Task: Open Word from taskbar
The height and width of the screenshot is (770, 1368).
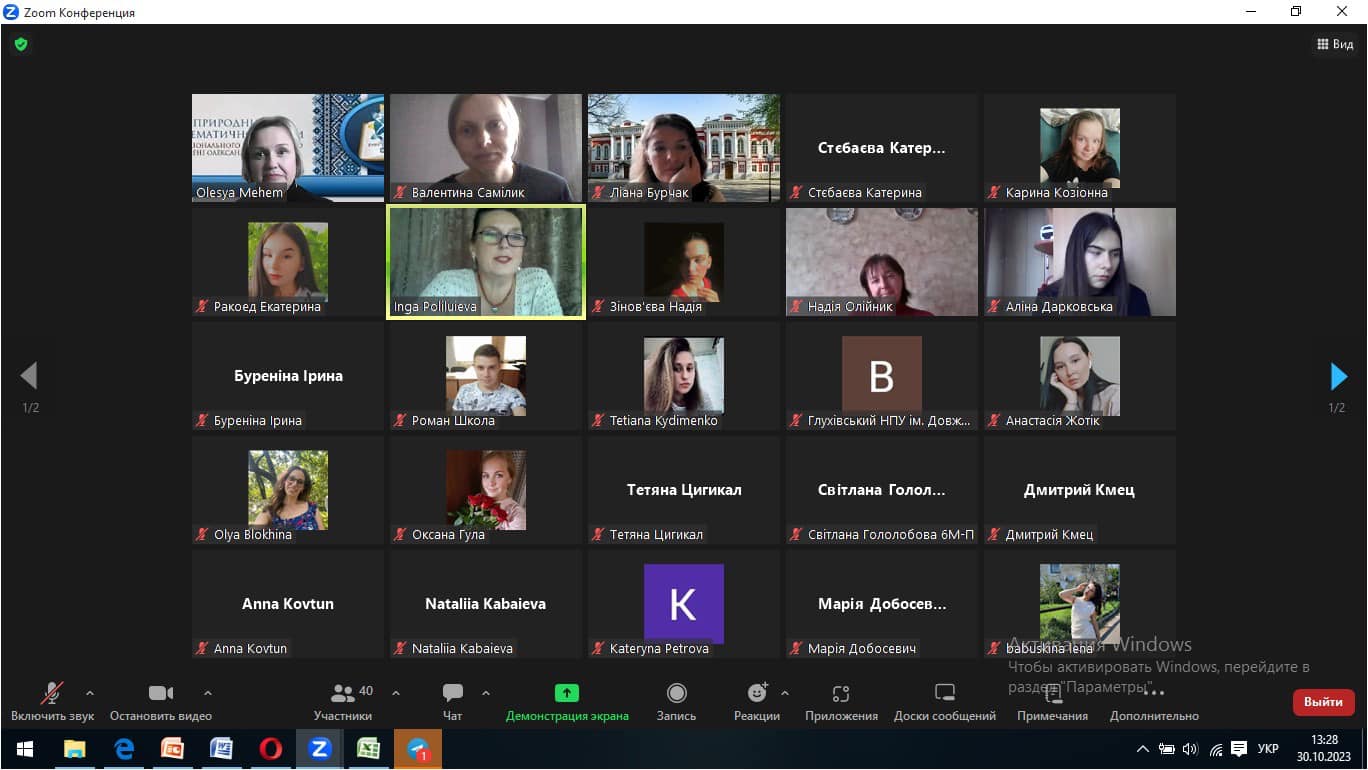Action: (x=221, y=749)
